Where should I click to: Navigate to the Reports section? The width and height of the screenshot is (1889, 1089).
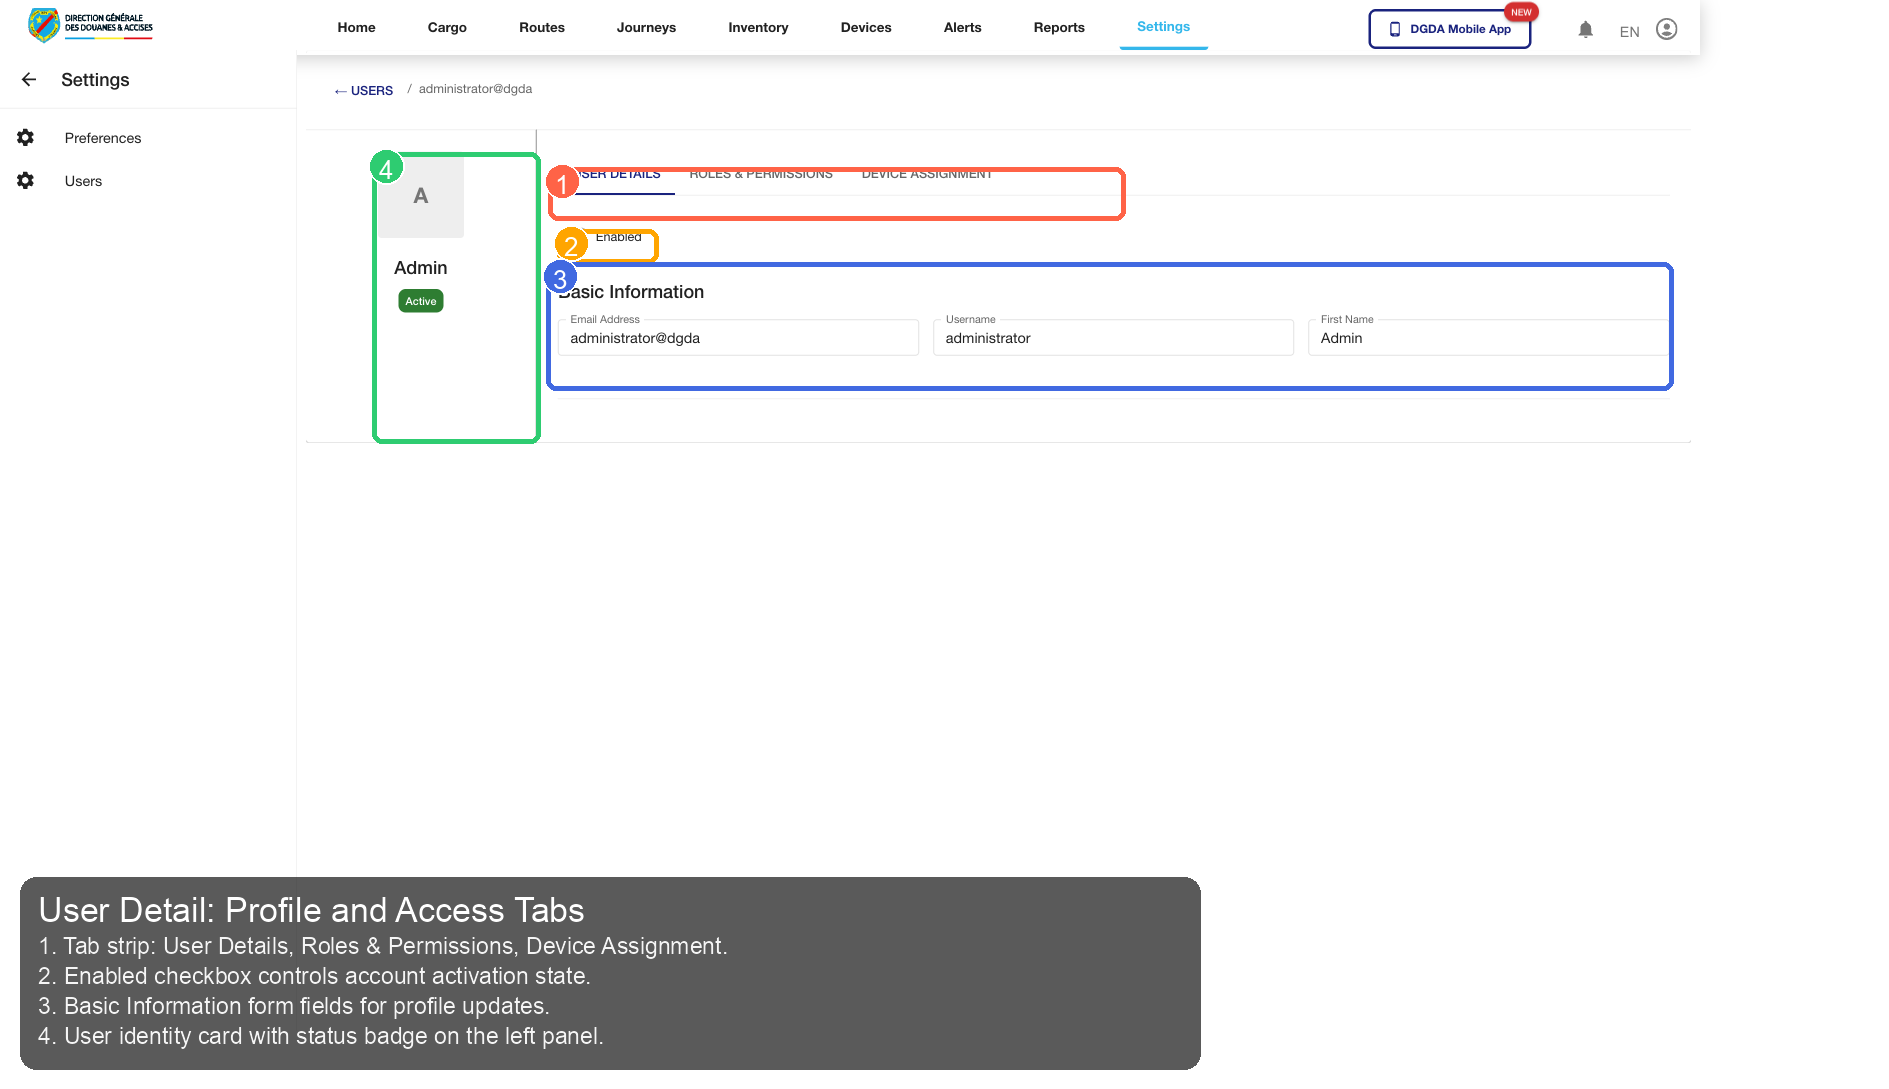(1058, 27)
